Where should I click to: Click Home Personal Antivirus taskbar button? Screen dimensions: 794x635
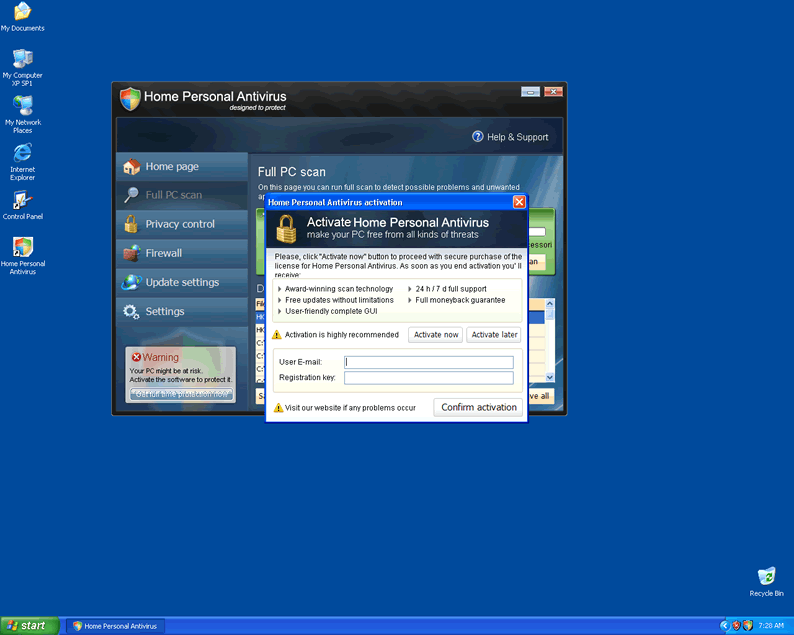(115, 626)
